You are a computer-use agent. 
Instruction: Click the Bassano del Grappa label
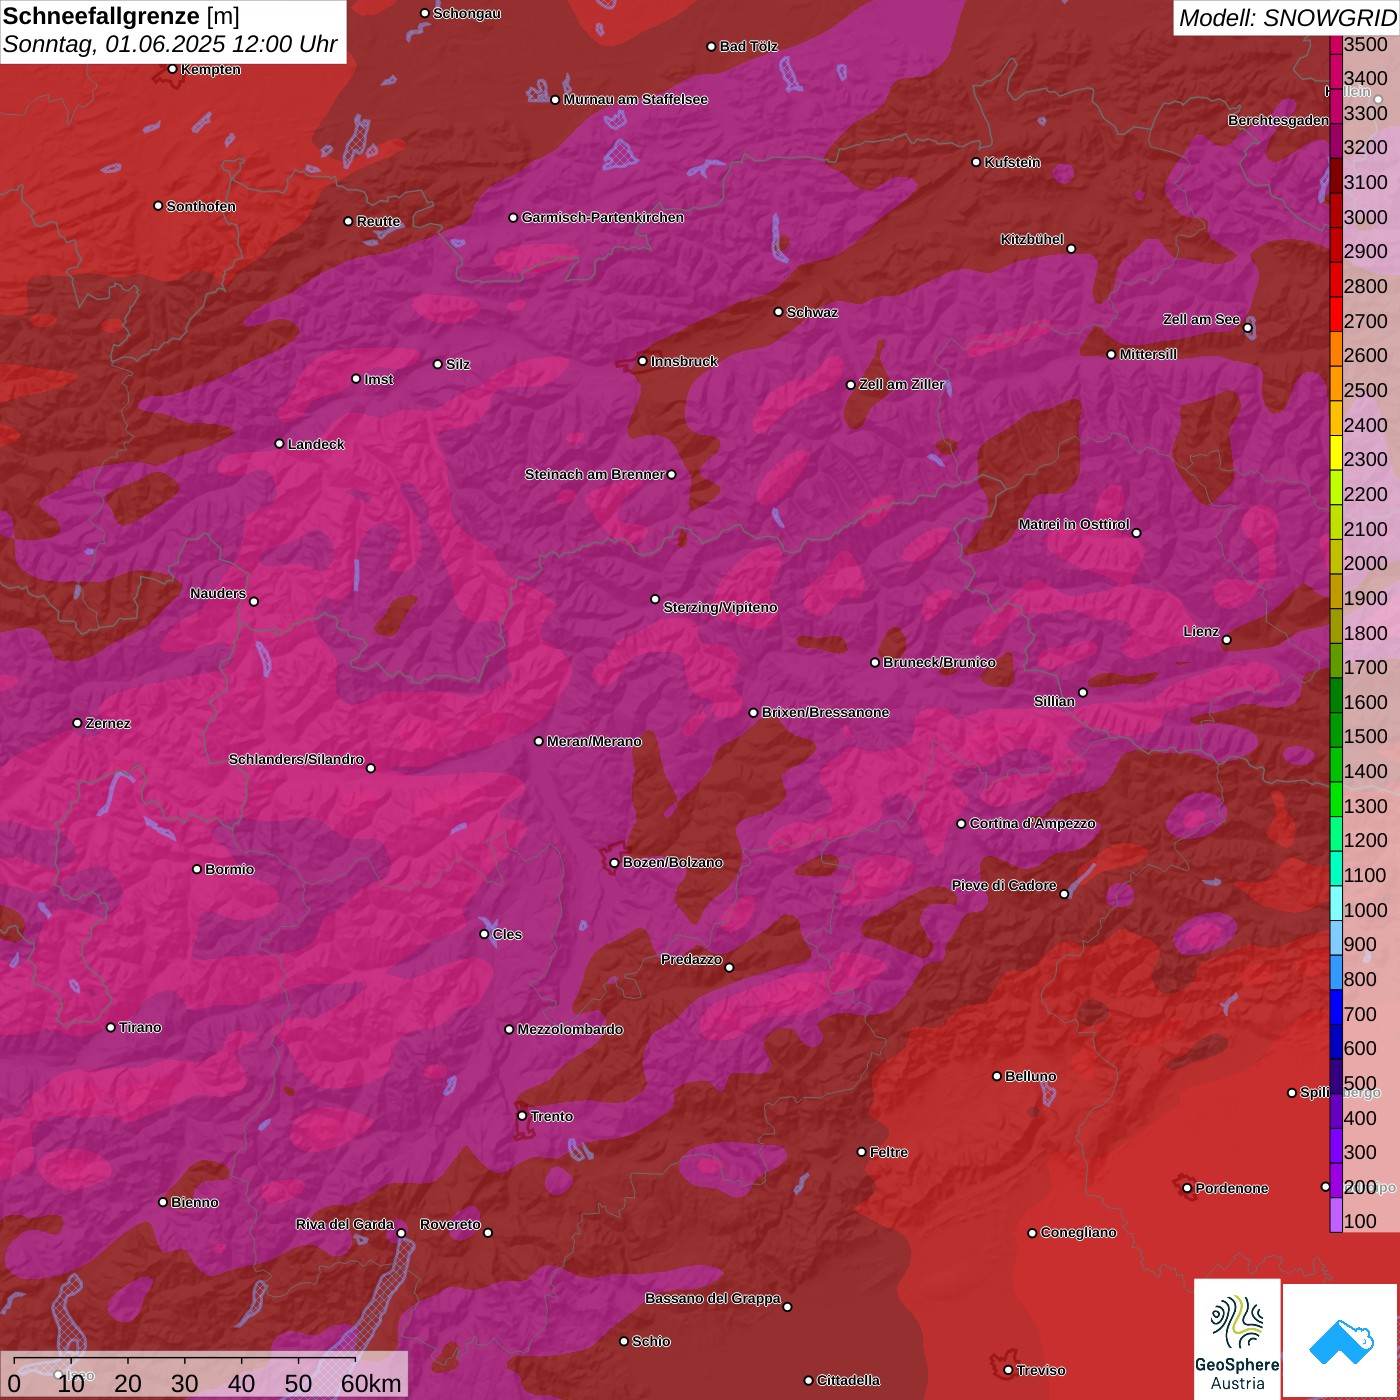(713, 1298)
